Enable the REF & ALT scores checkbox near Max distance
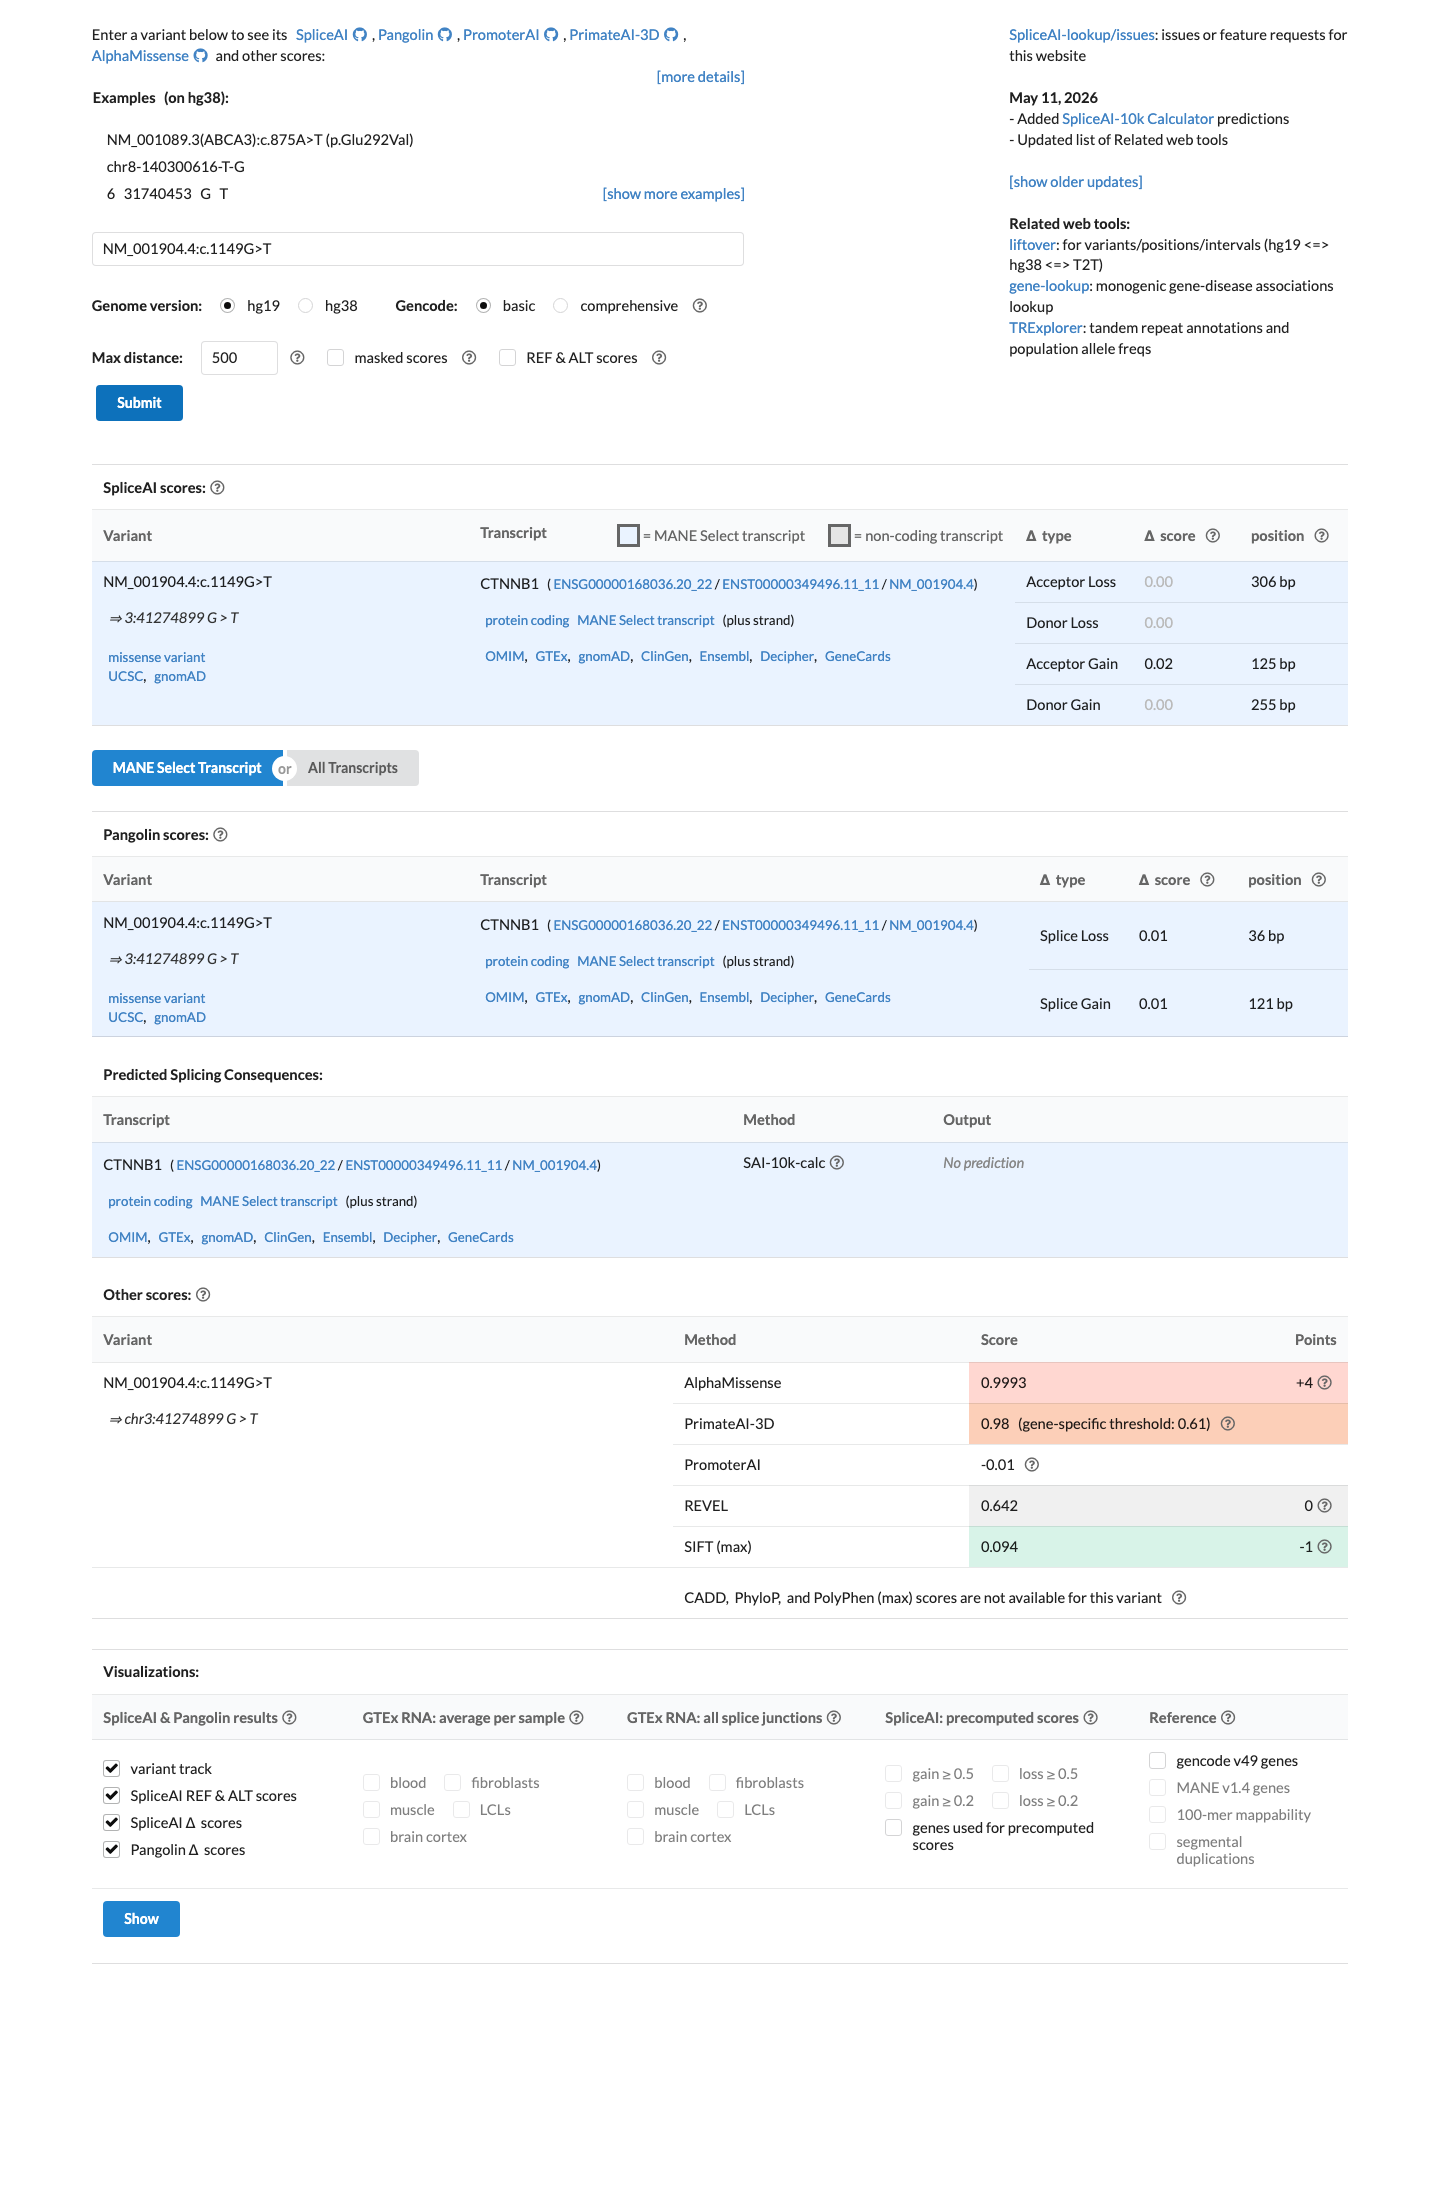This screenshot has height=2200, width=1454. [x=508, y=358]
